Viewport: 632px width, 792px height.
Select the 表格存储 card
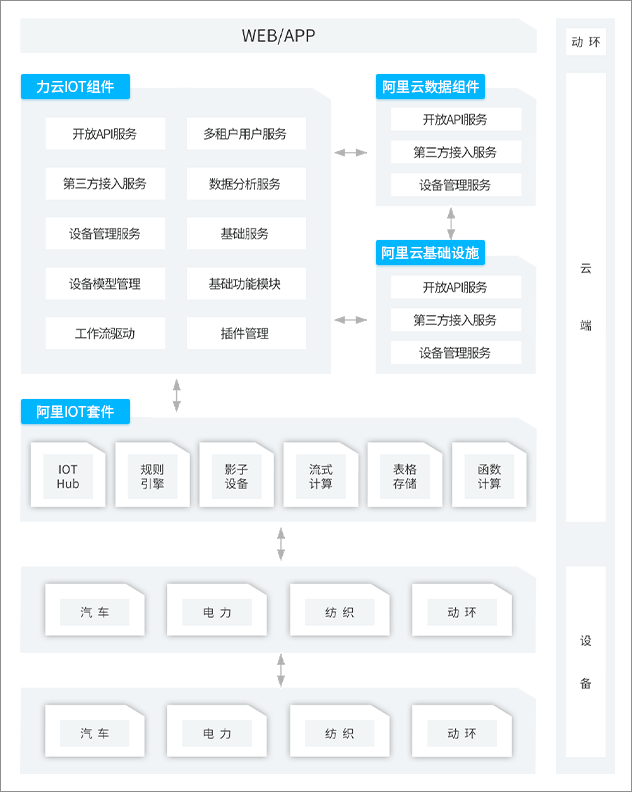(x=404, y=476)
